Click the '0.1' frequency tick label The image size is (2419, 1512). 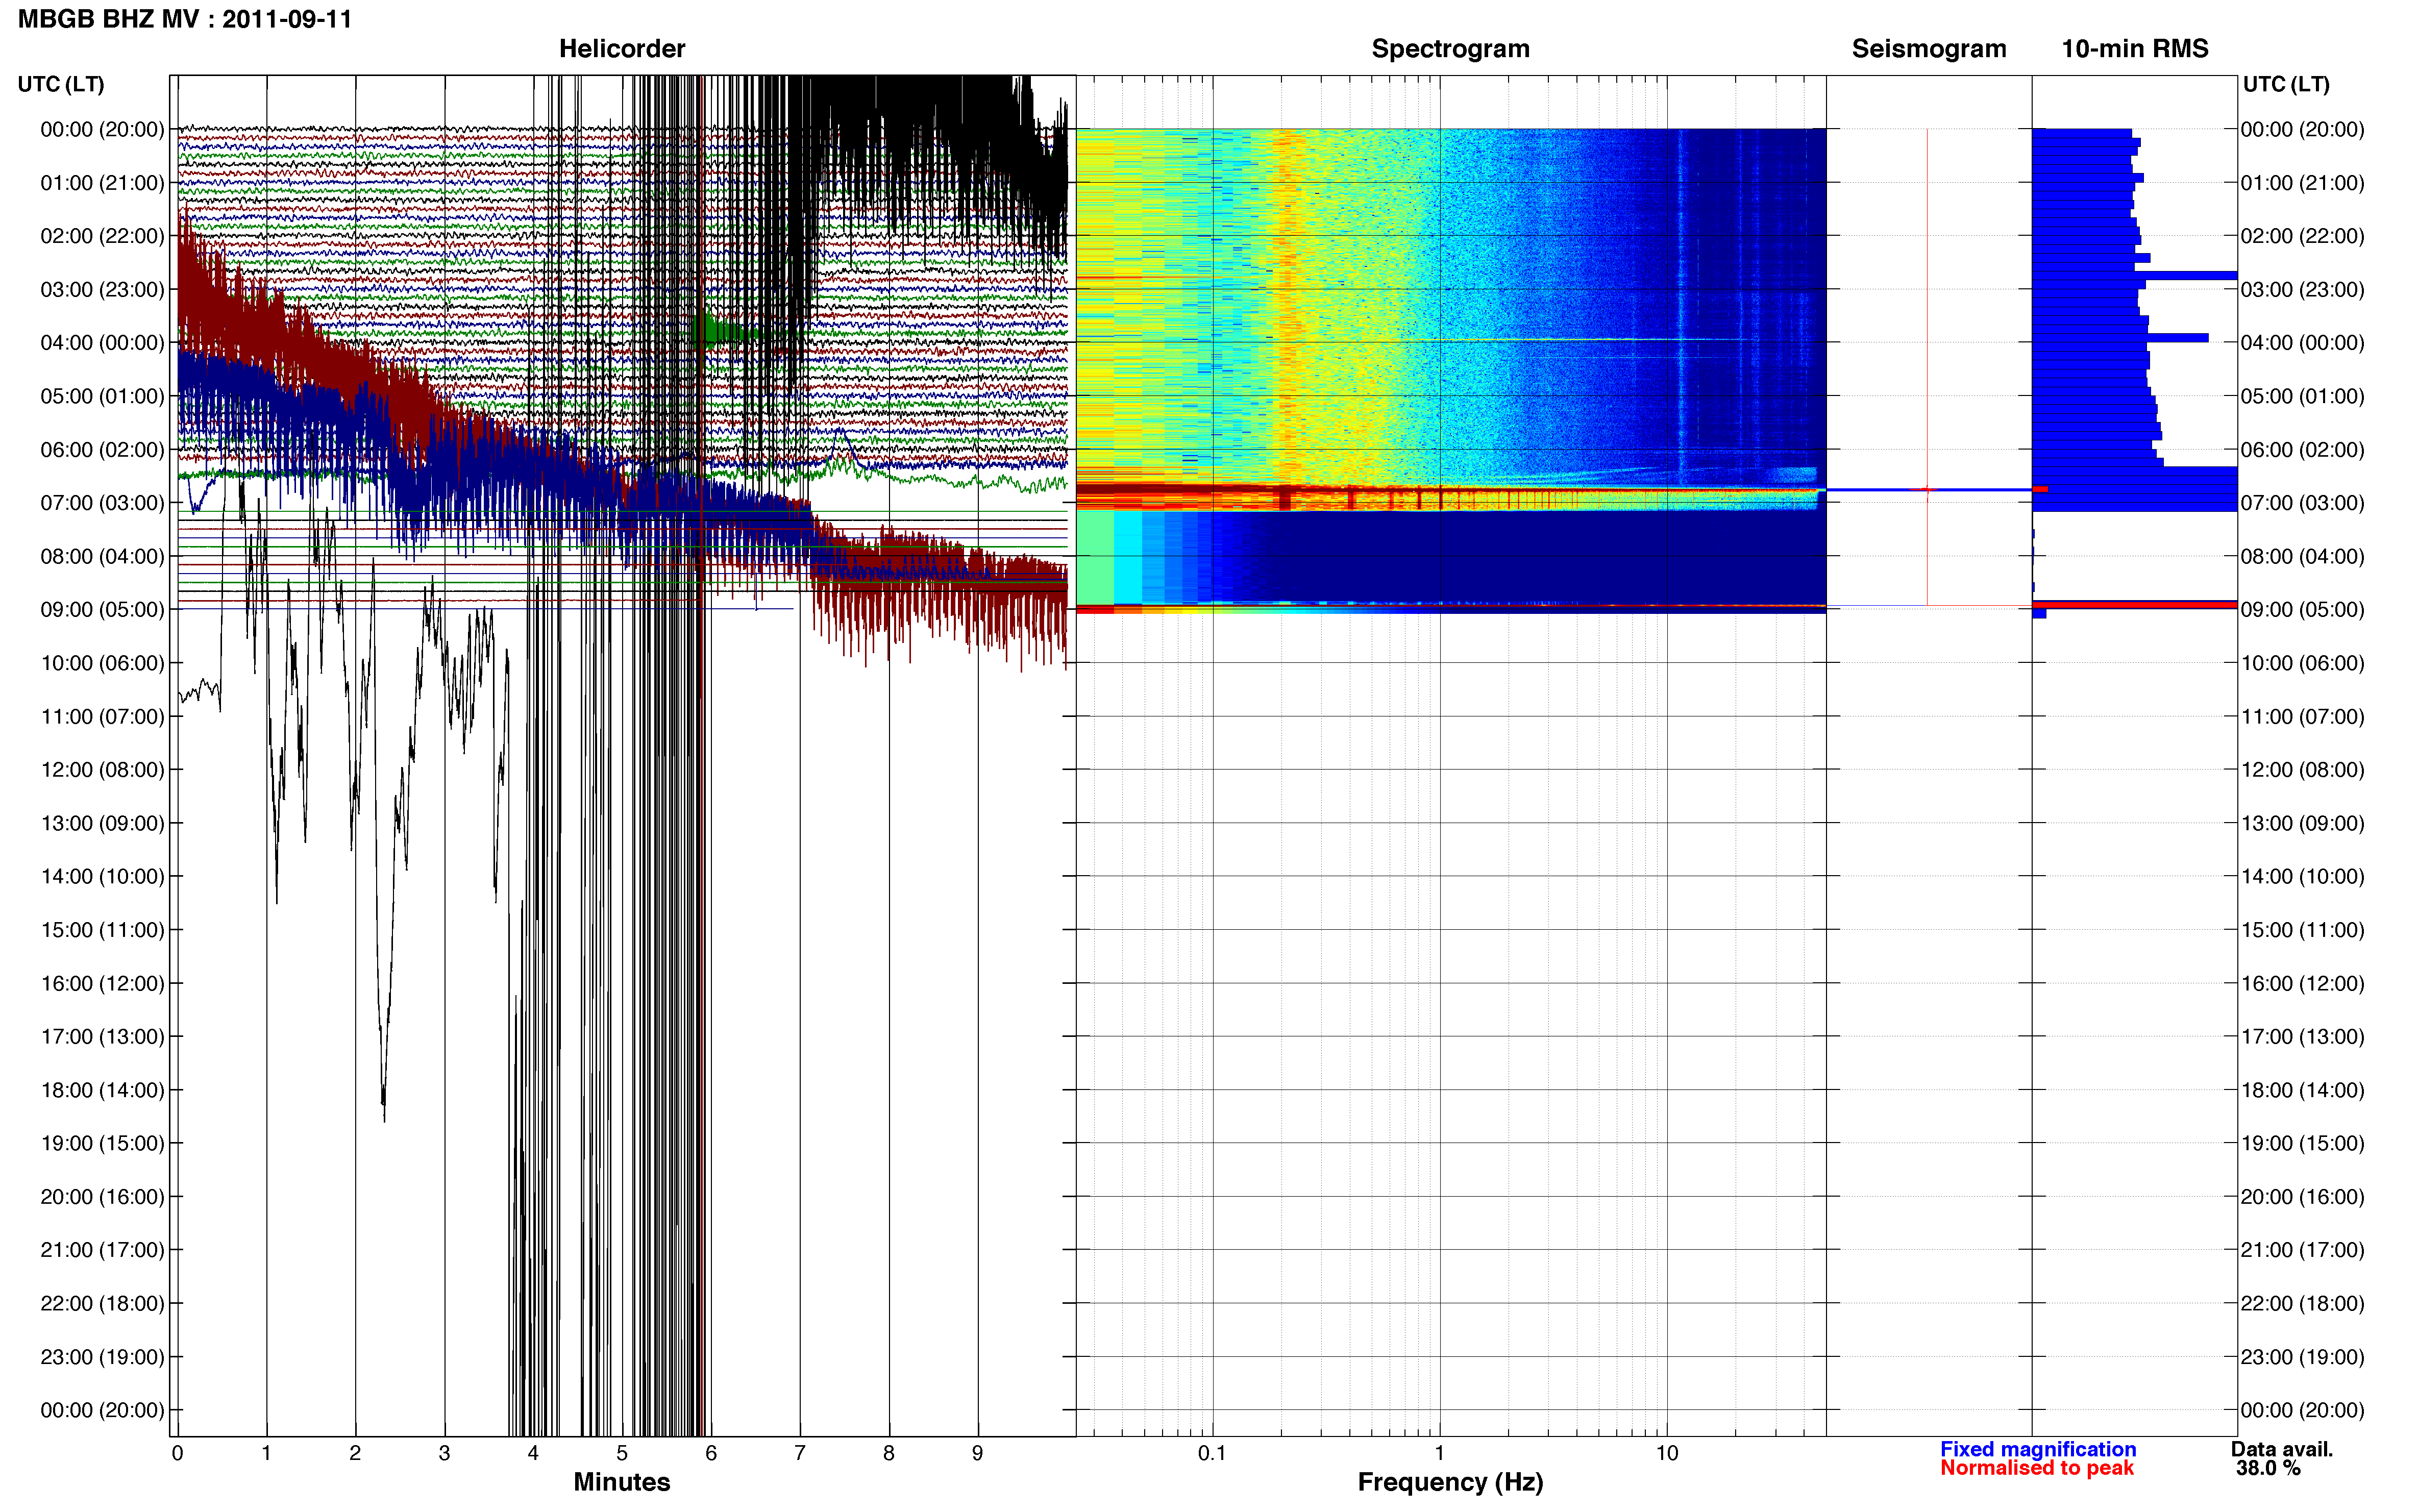(1212, 1453)
